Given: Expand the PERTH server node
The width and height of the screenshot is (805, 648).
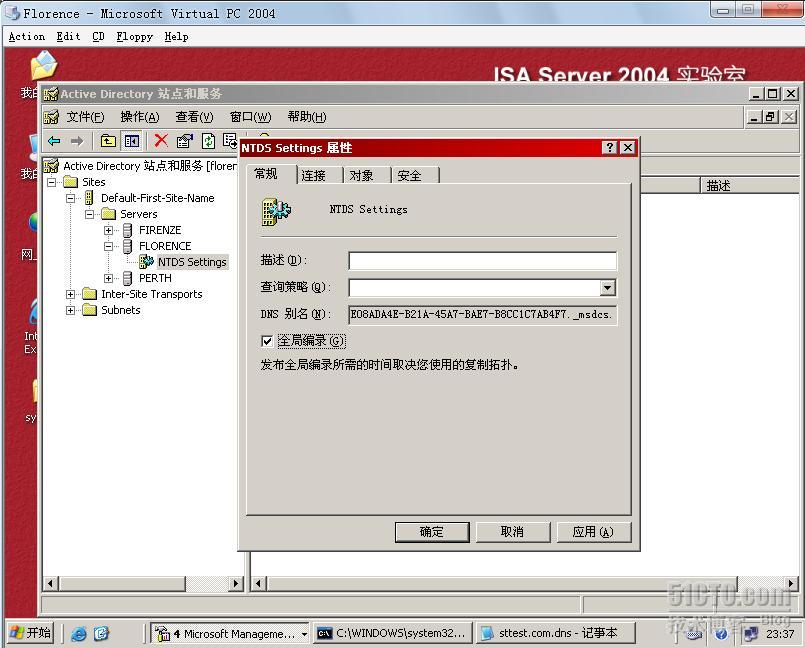Looking at the screenshot, I should point(108,278).
